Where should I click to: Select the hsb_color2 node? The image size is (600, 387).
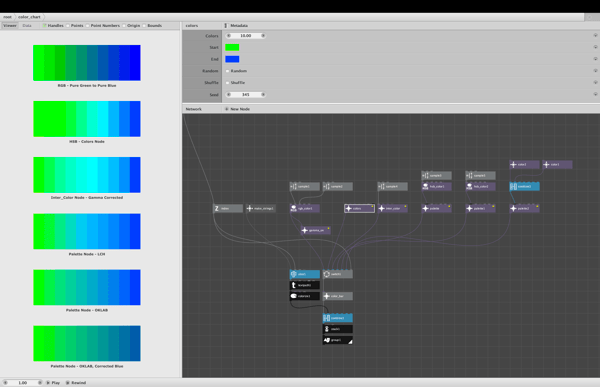tap(481, 186)
